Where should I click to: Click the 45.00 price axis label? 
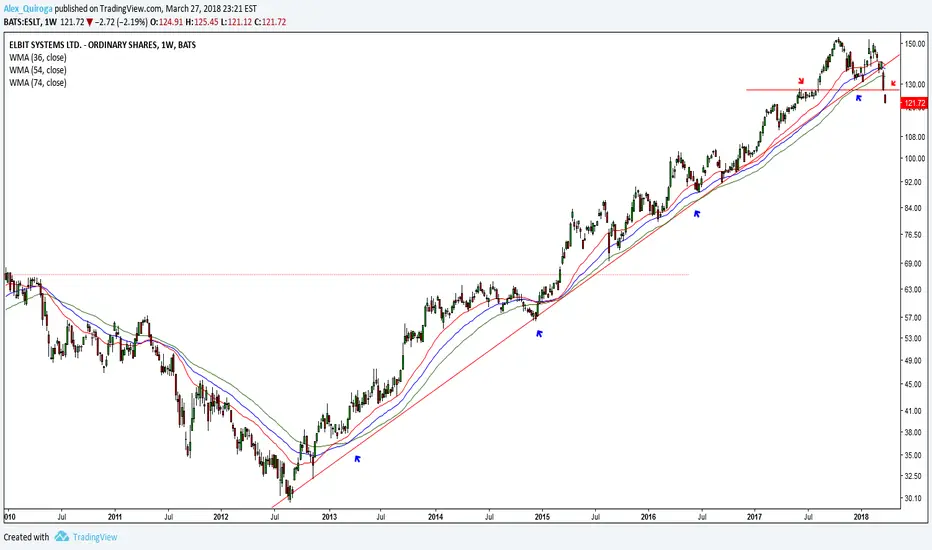(915, 385)
